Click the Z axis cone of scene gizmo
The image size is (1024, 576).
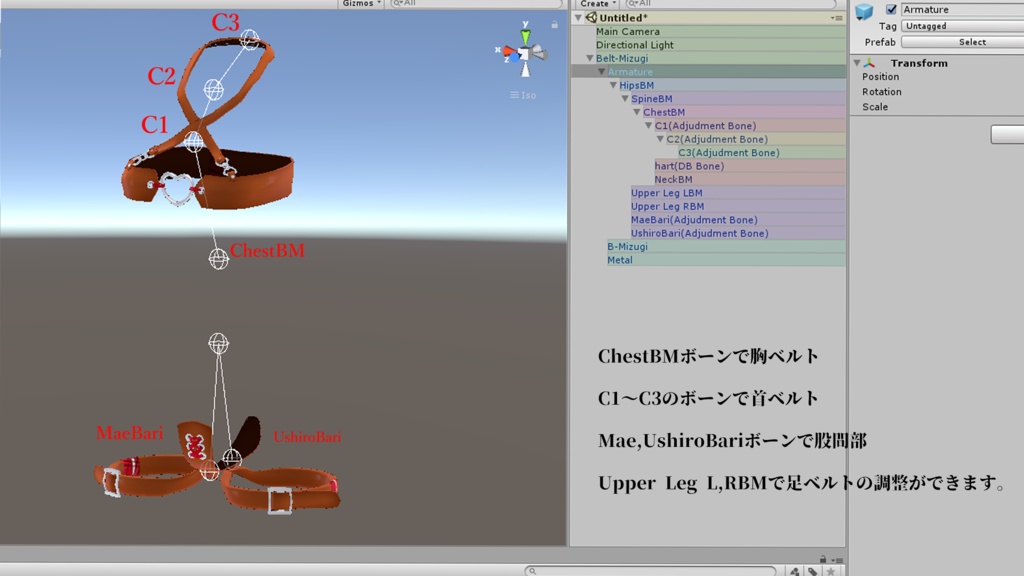514,59
